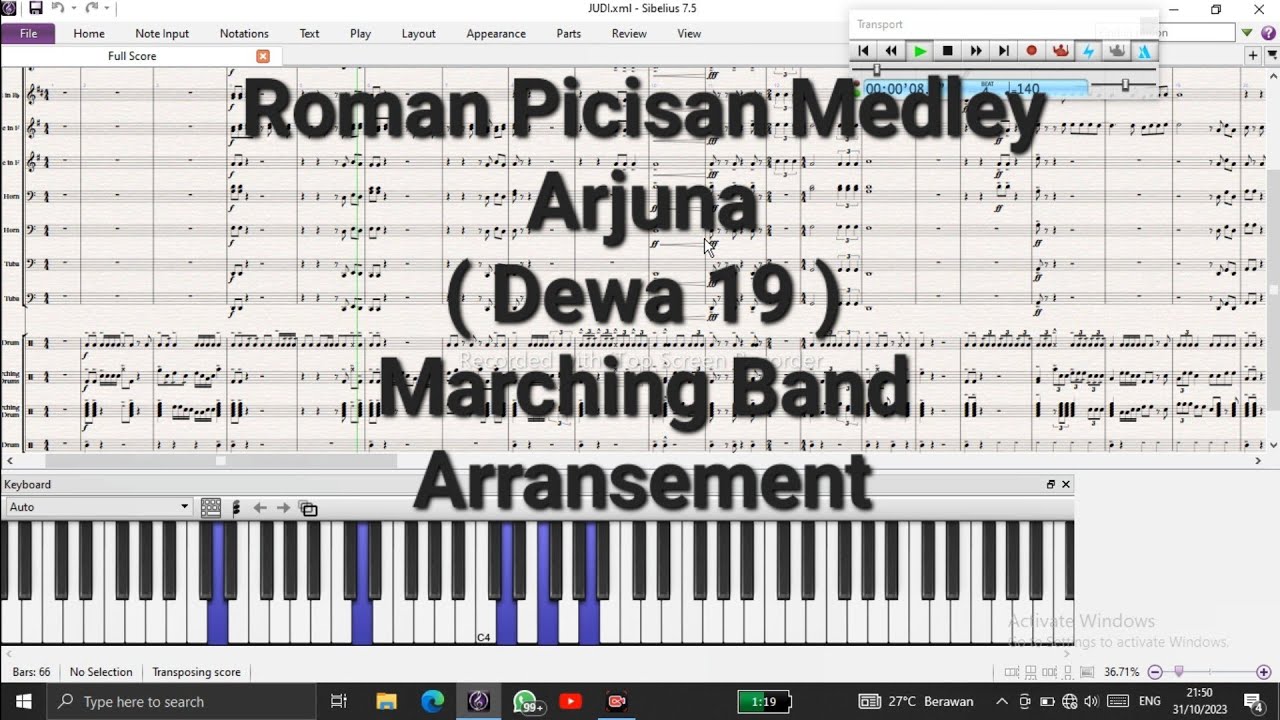Select spreads horizontally view icon
This screenshot has height=720, width=1280.
1012,672
